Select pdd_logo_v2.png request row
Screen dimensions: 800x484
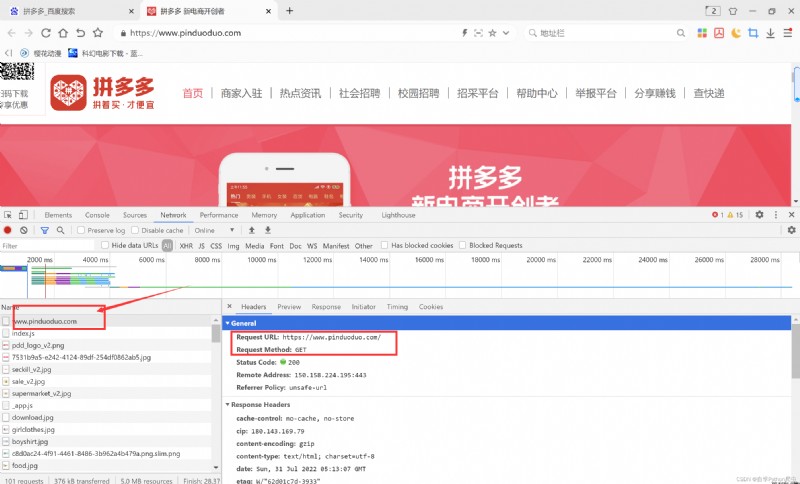106,345
